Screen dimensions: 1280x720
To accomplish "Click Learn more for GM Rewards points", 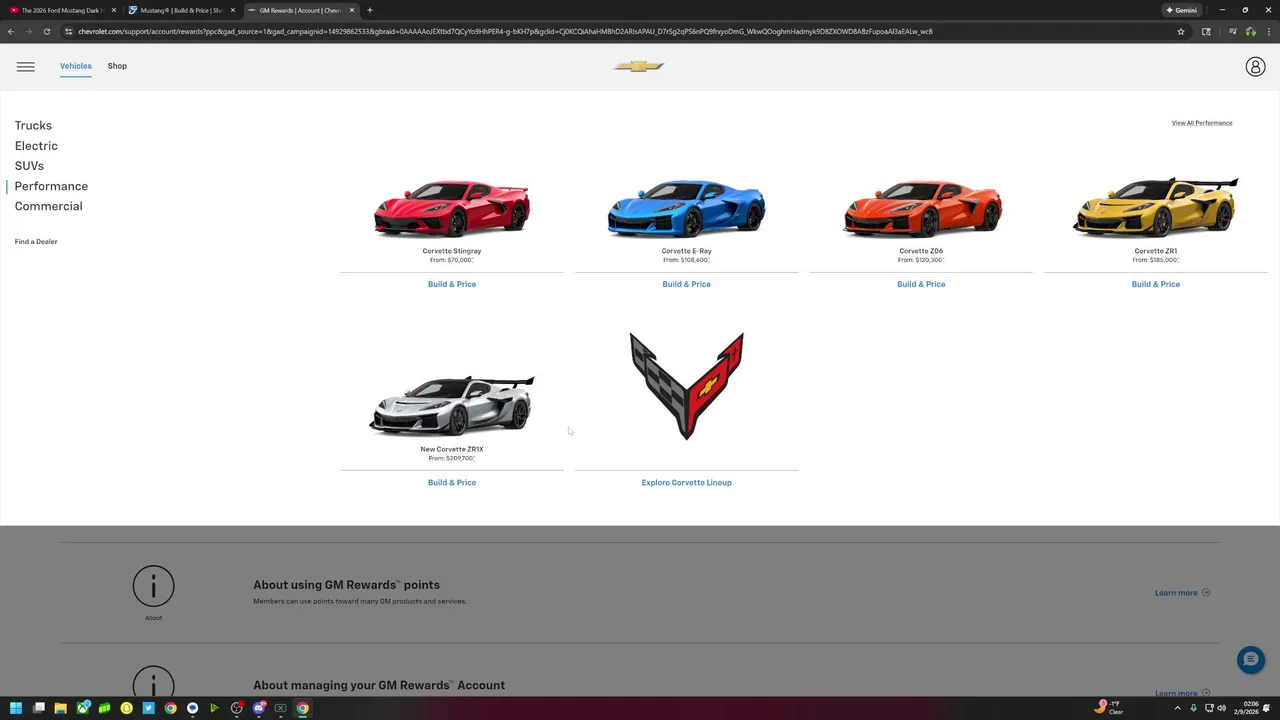I will (x=1182, y=593).
